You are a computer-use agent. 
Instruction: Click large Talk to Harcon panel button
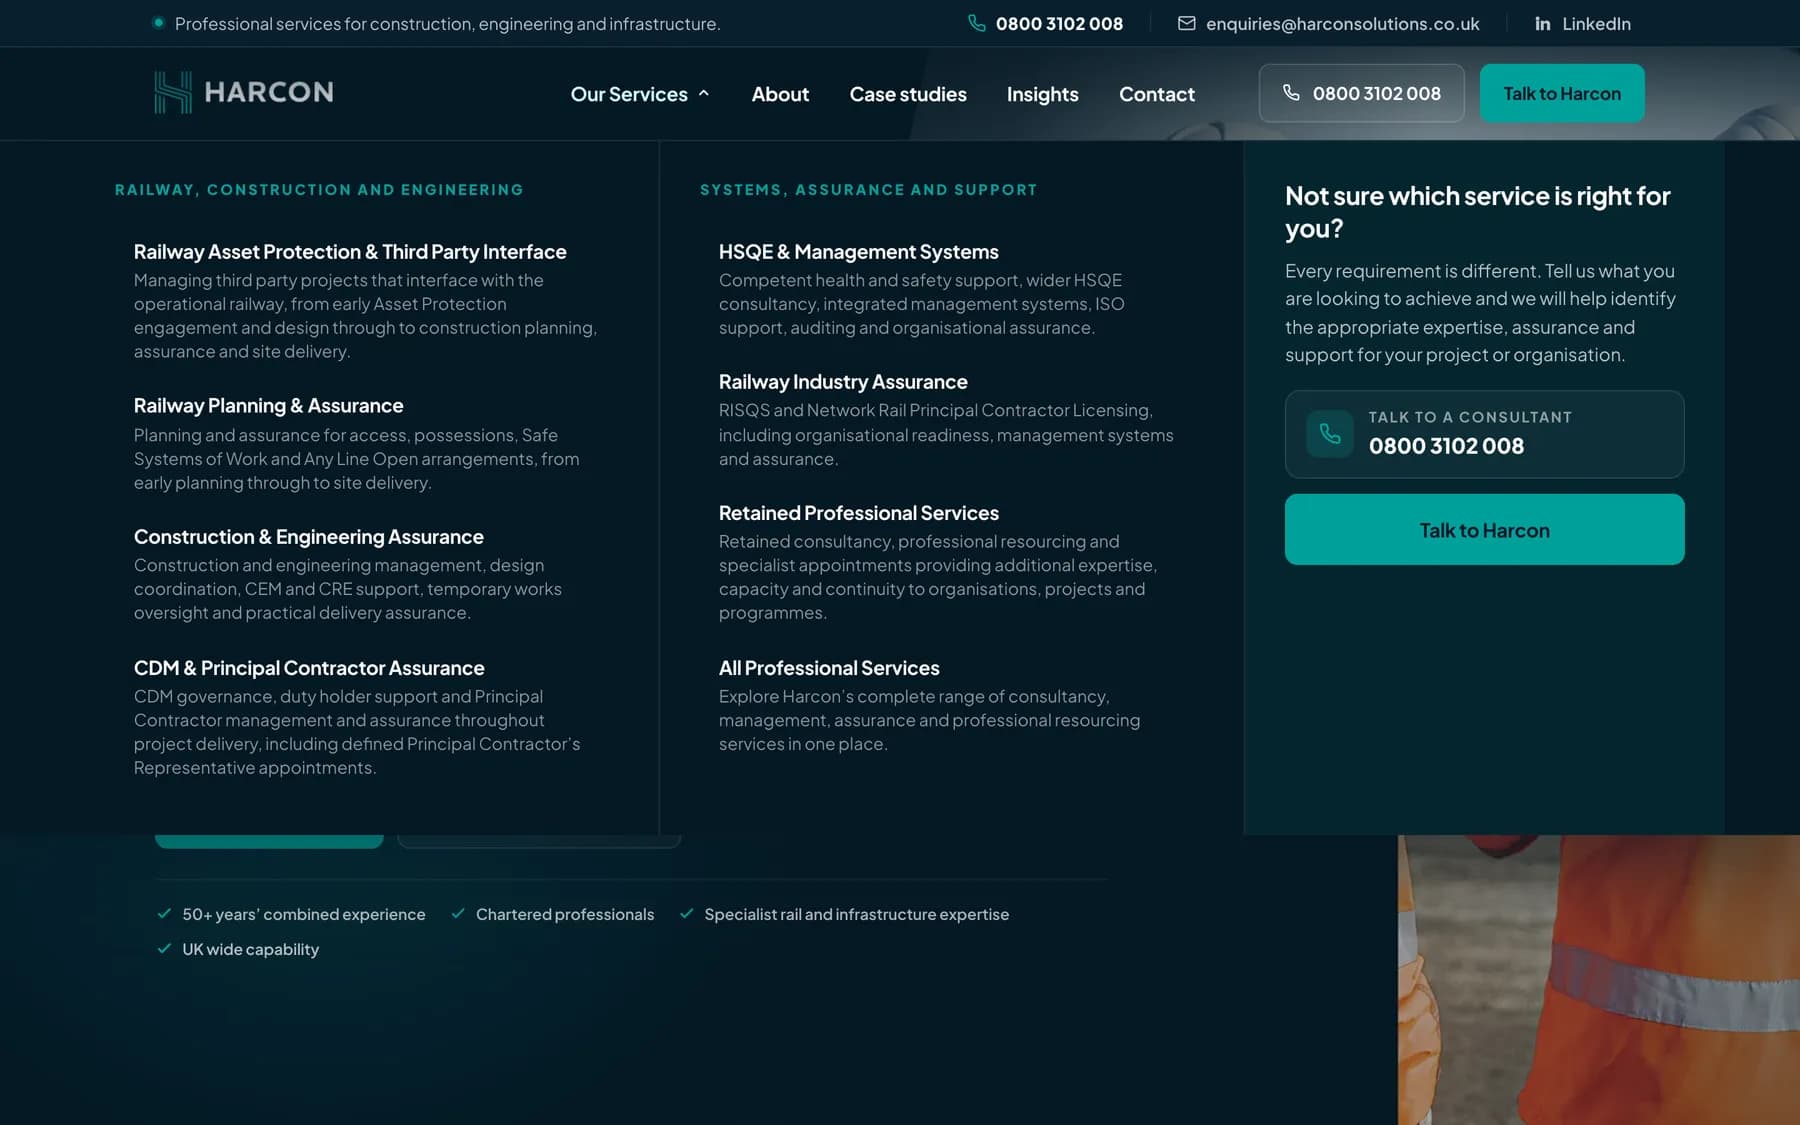click(1484, 529)
